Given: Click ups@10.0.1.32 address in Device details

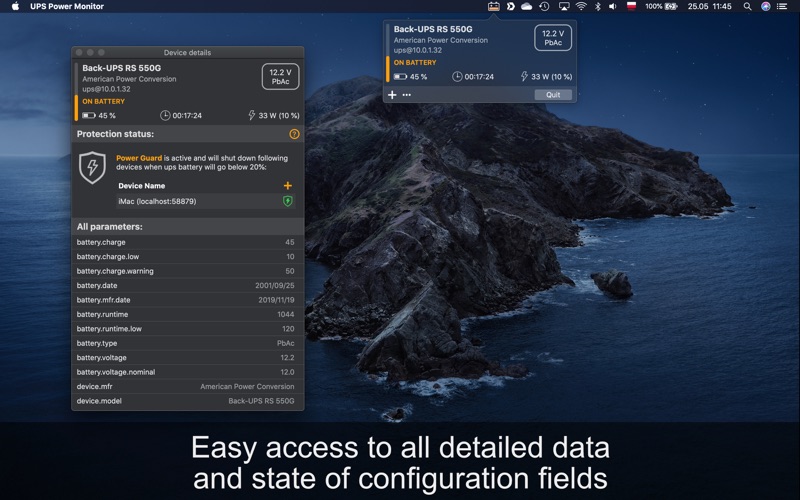Looking at the screenshot, I should click(x=106, y=89).
